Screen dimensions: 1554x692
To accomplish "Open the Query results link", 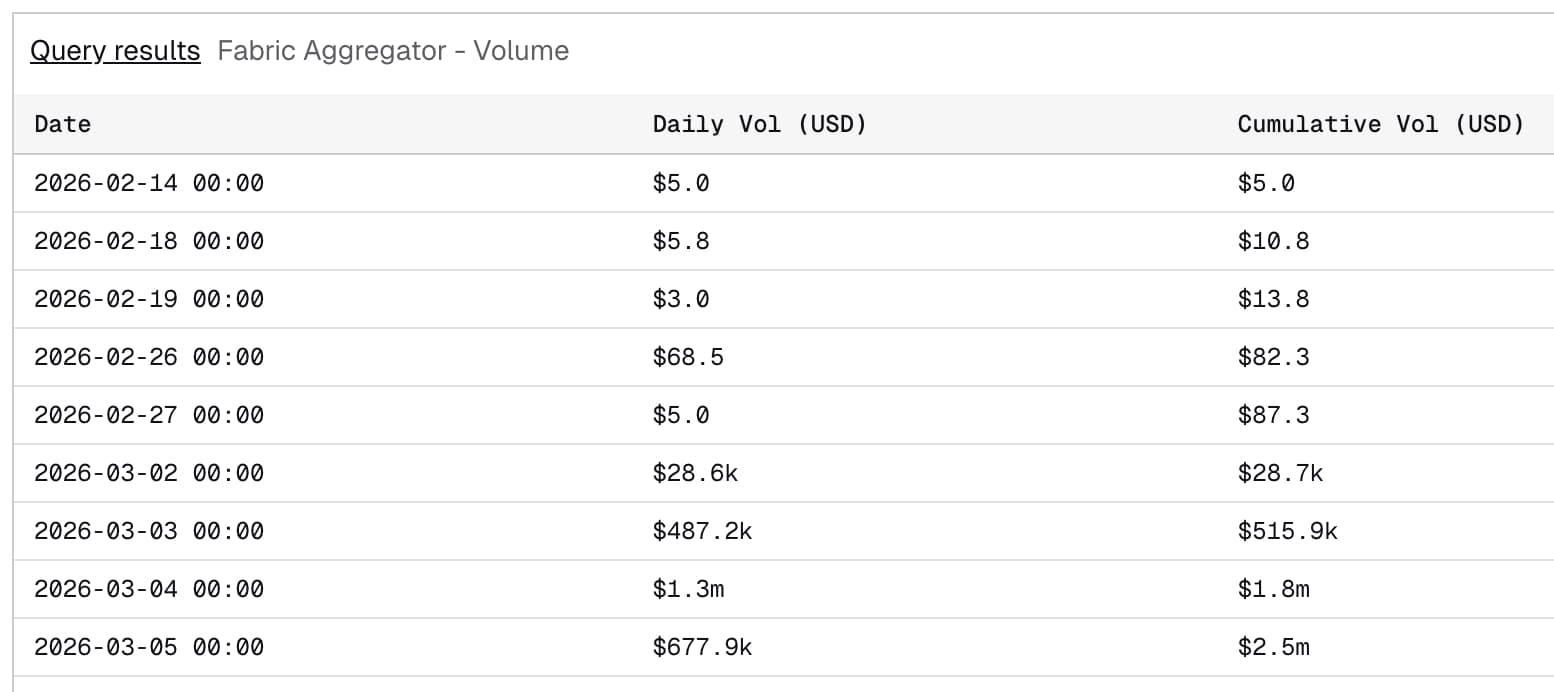I will pos(115,51).
